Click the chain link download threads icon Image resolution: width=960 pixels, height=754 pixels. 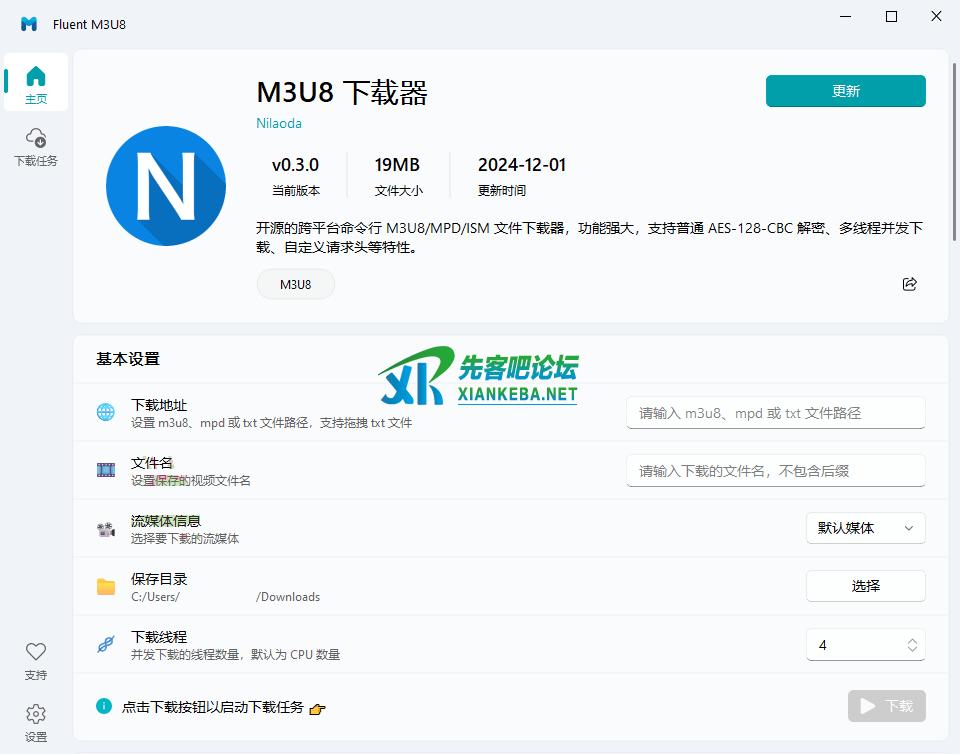(106, 645)
